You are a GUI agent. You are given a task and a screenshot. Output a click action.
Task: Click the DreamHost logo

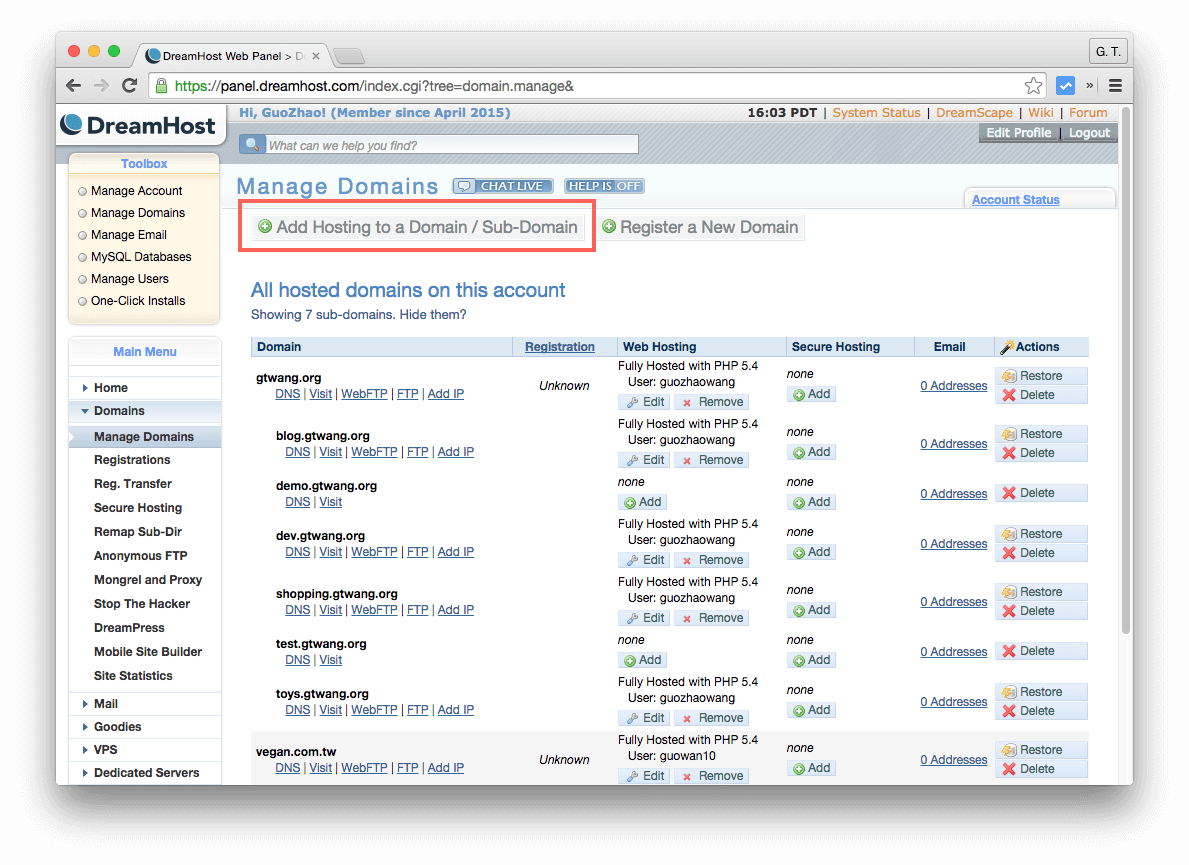coord(138,125)
